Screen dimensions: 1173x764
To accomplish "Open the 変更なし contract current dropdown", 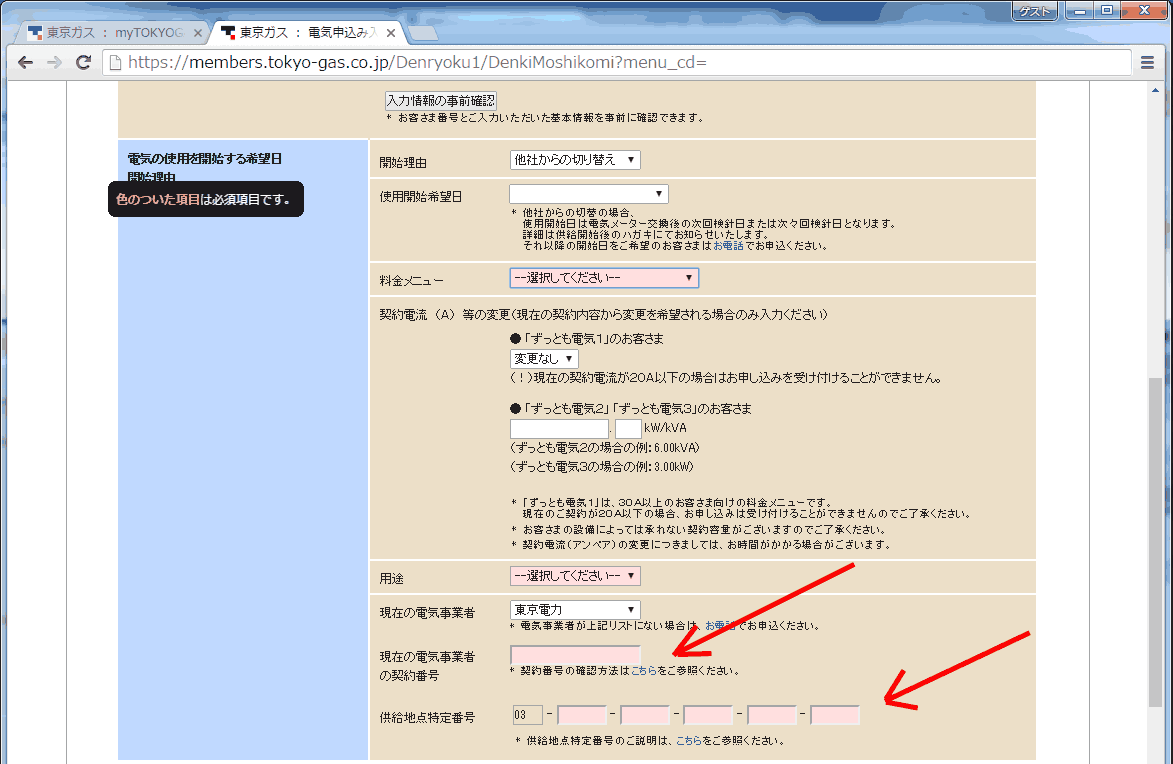I will (x=544, y=358).
